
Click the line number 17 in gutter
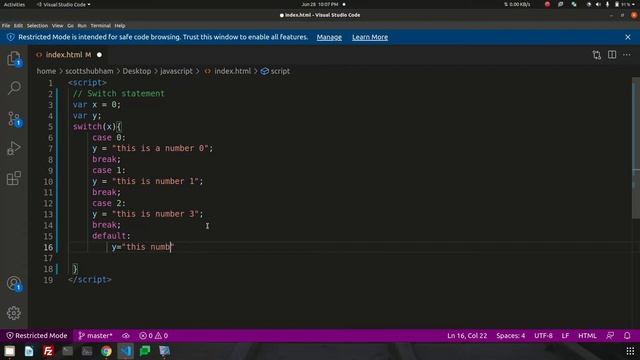tap(48, 258)
